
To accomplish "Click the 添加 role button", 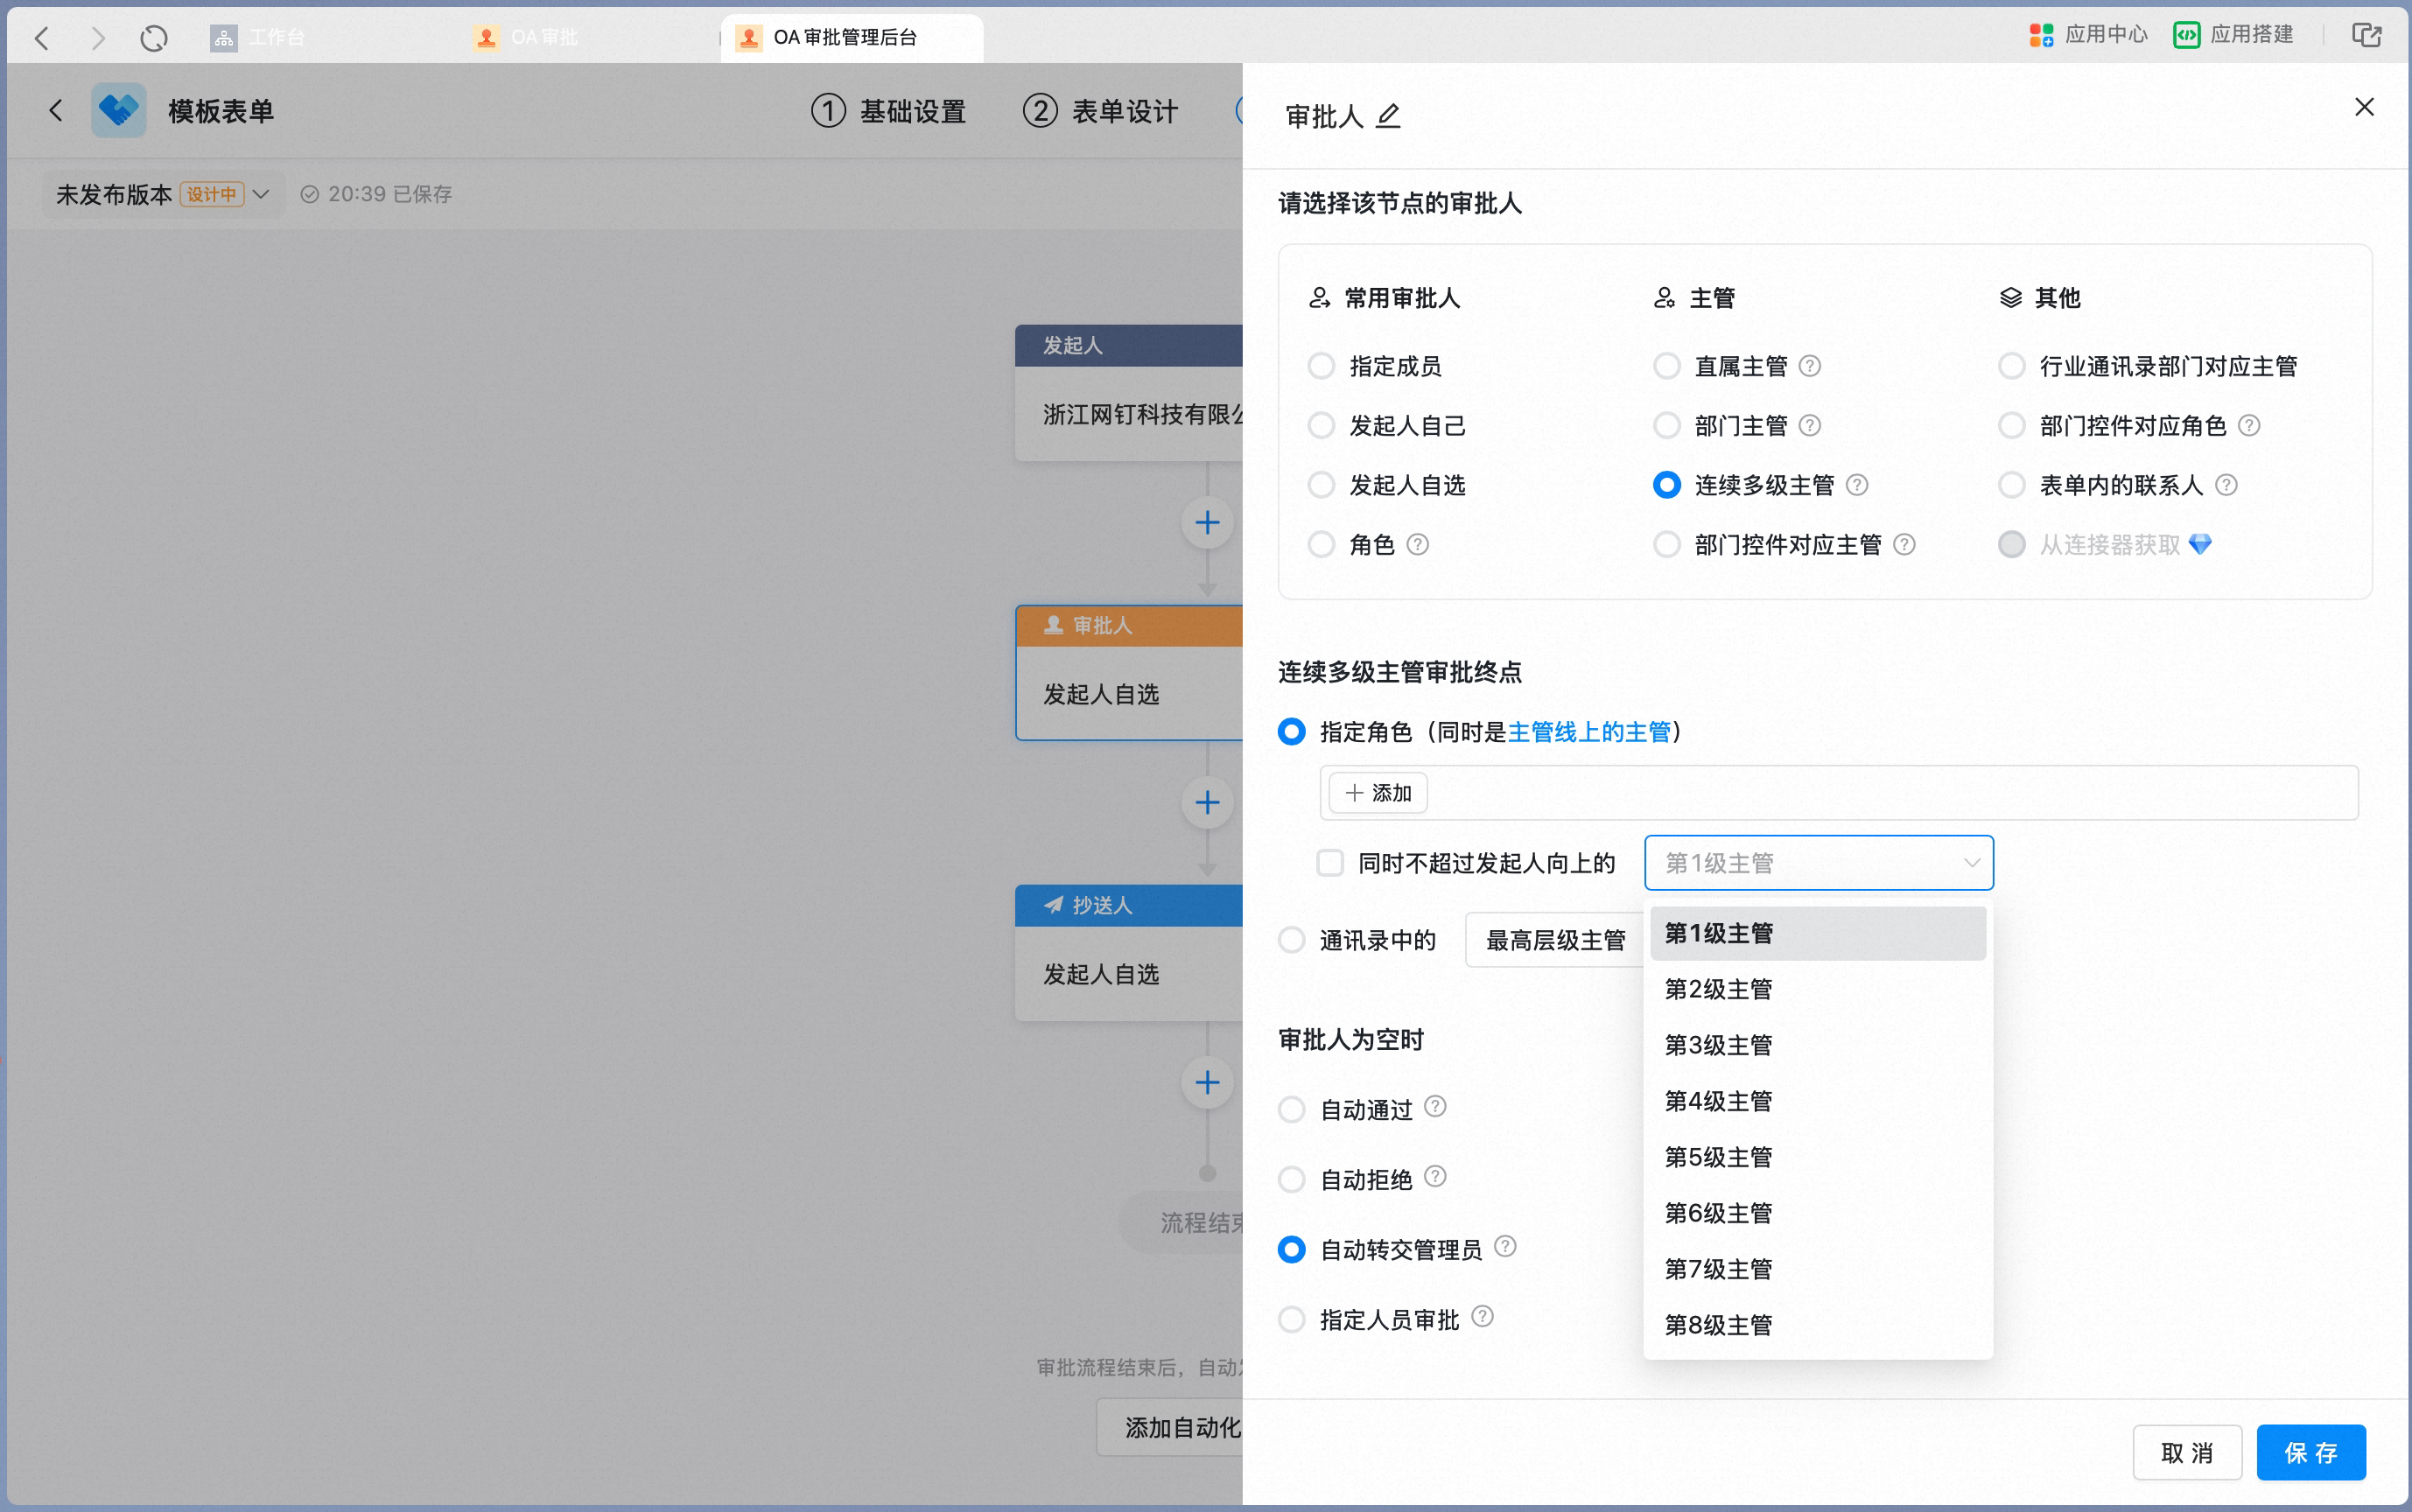I will point(1378,793).
